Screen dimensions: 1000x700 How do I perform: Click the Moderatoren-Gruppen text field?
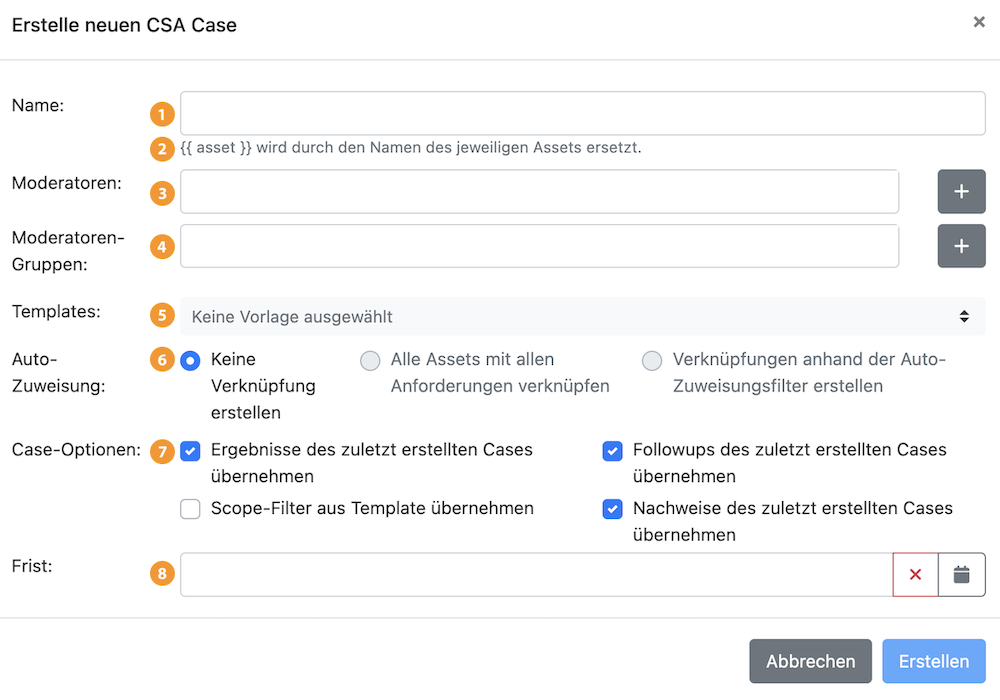[x=538, y=246]
